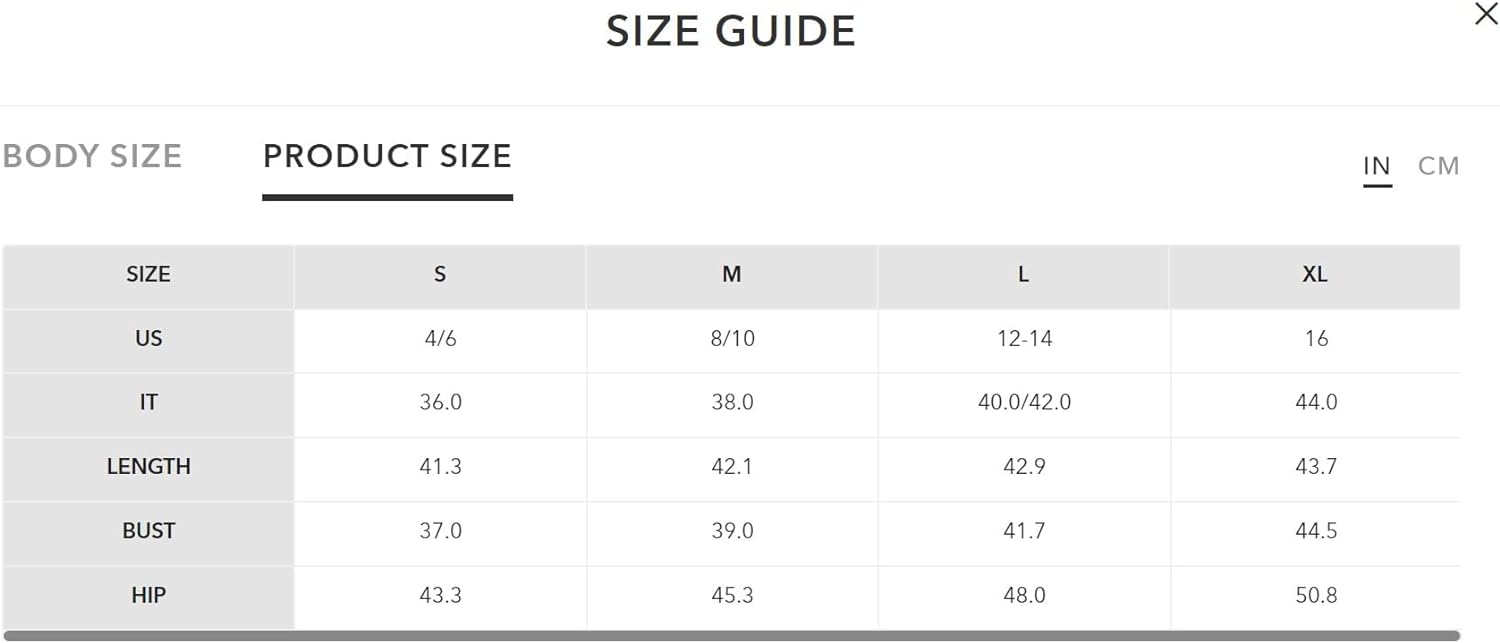Select the L column header
Screen dimensions: 1500x643
[1023, 275]
